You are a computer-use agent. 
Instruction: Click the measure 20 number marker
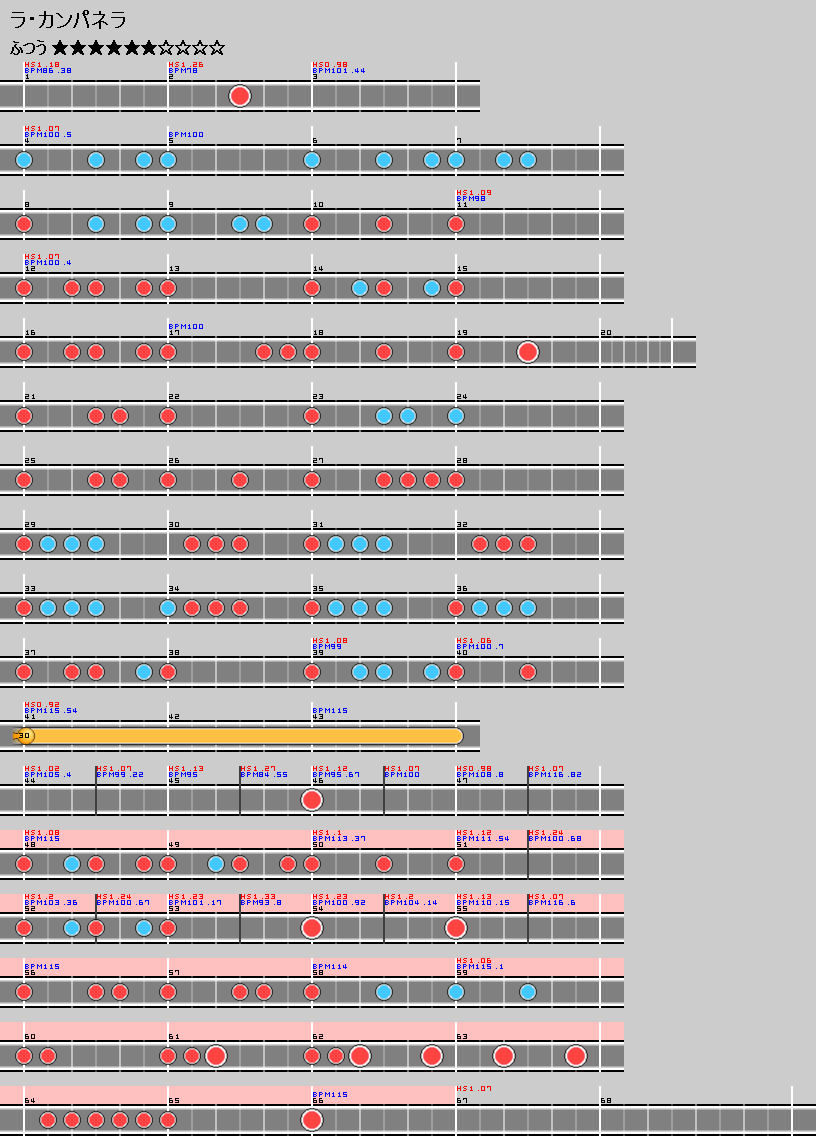tap(605, 332)
